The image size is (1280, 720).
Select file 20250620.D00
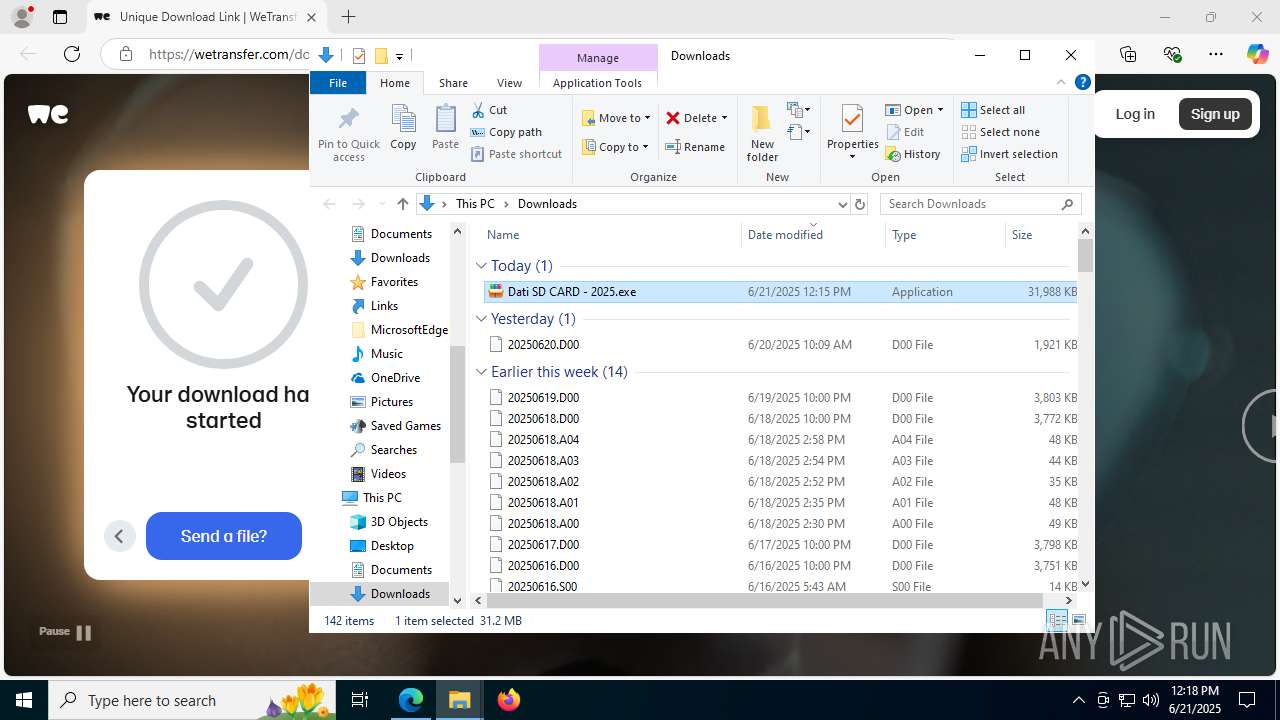(x=780, y=345)
